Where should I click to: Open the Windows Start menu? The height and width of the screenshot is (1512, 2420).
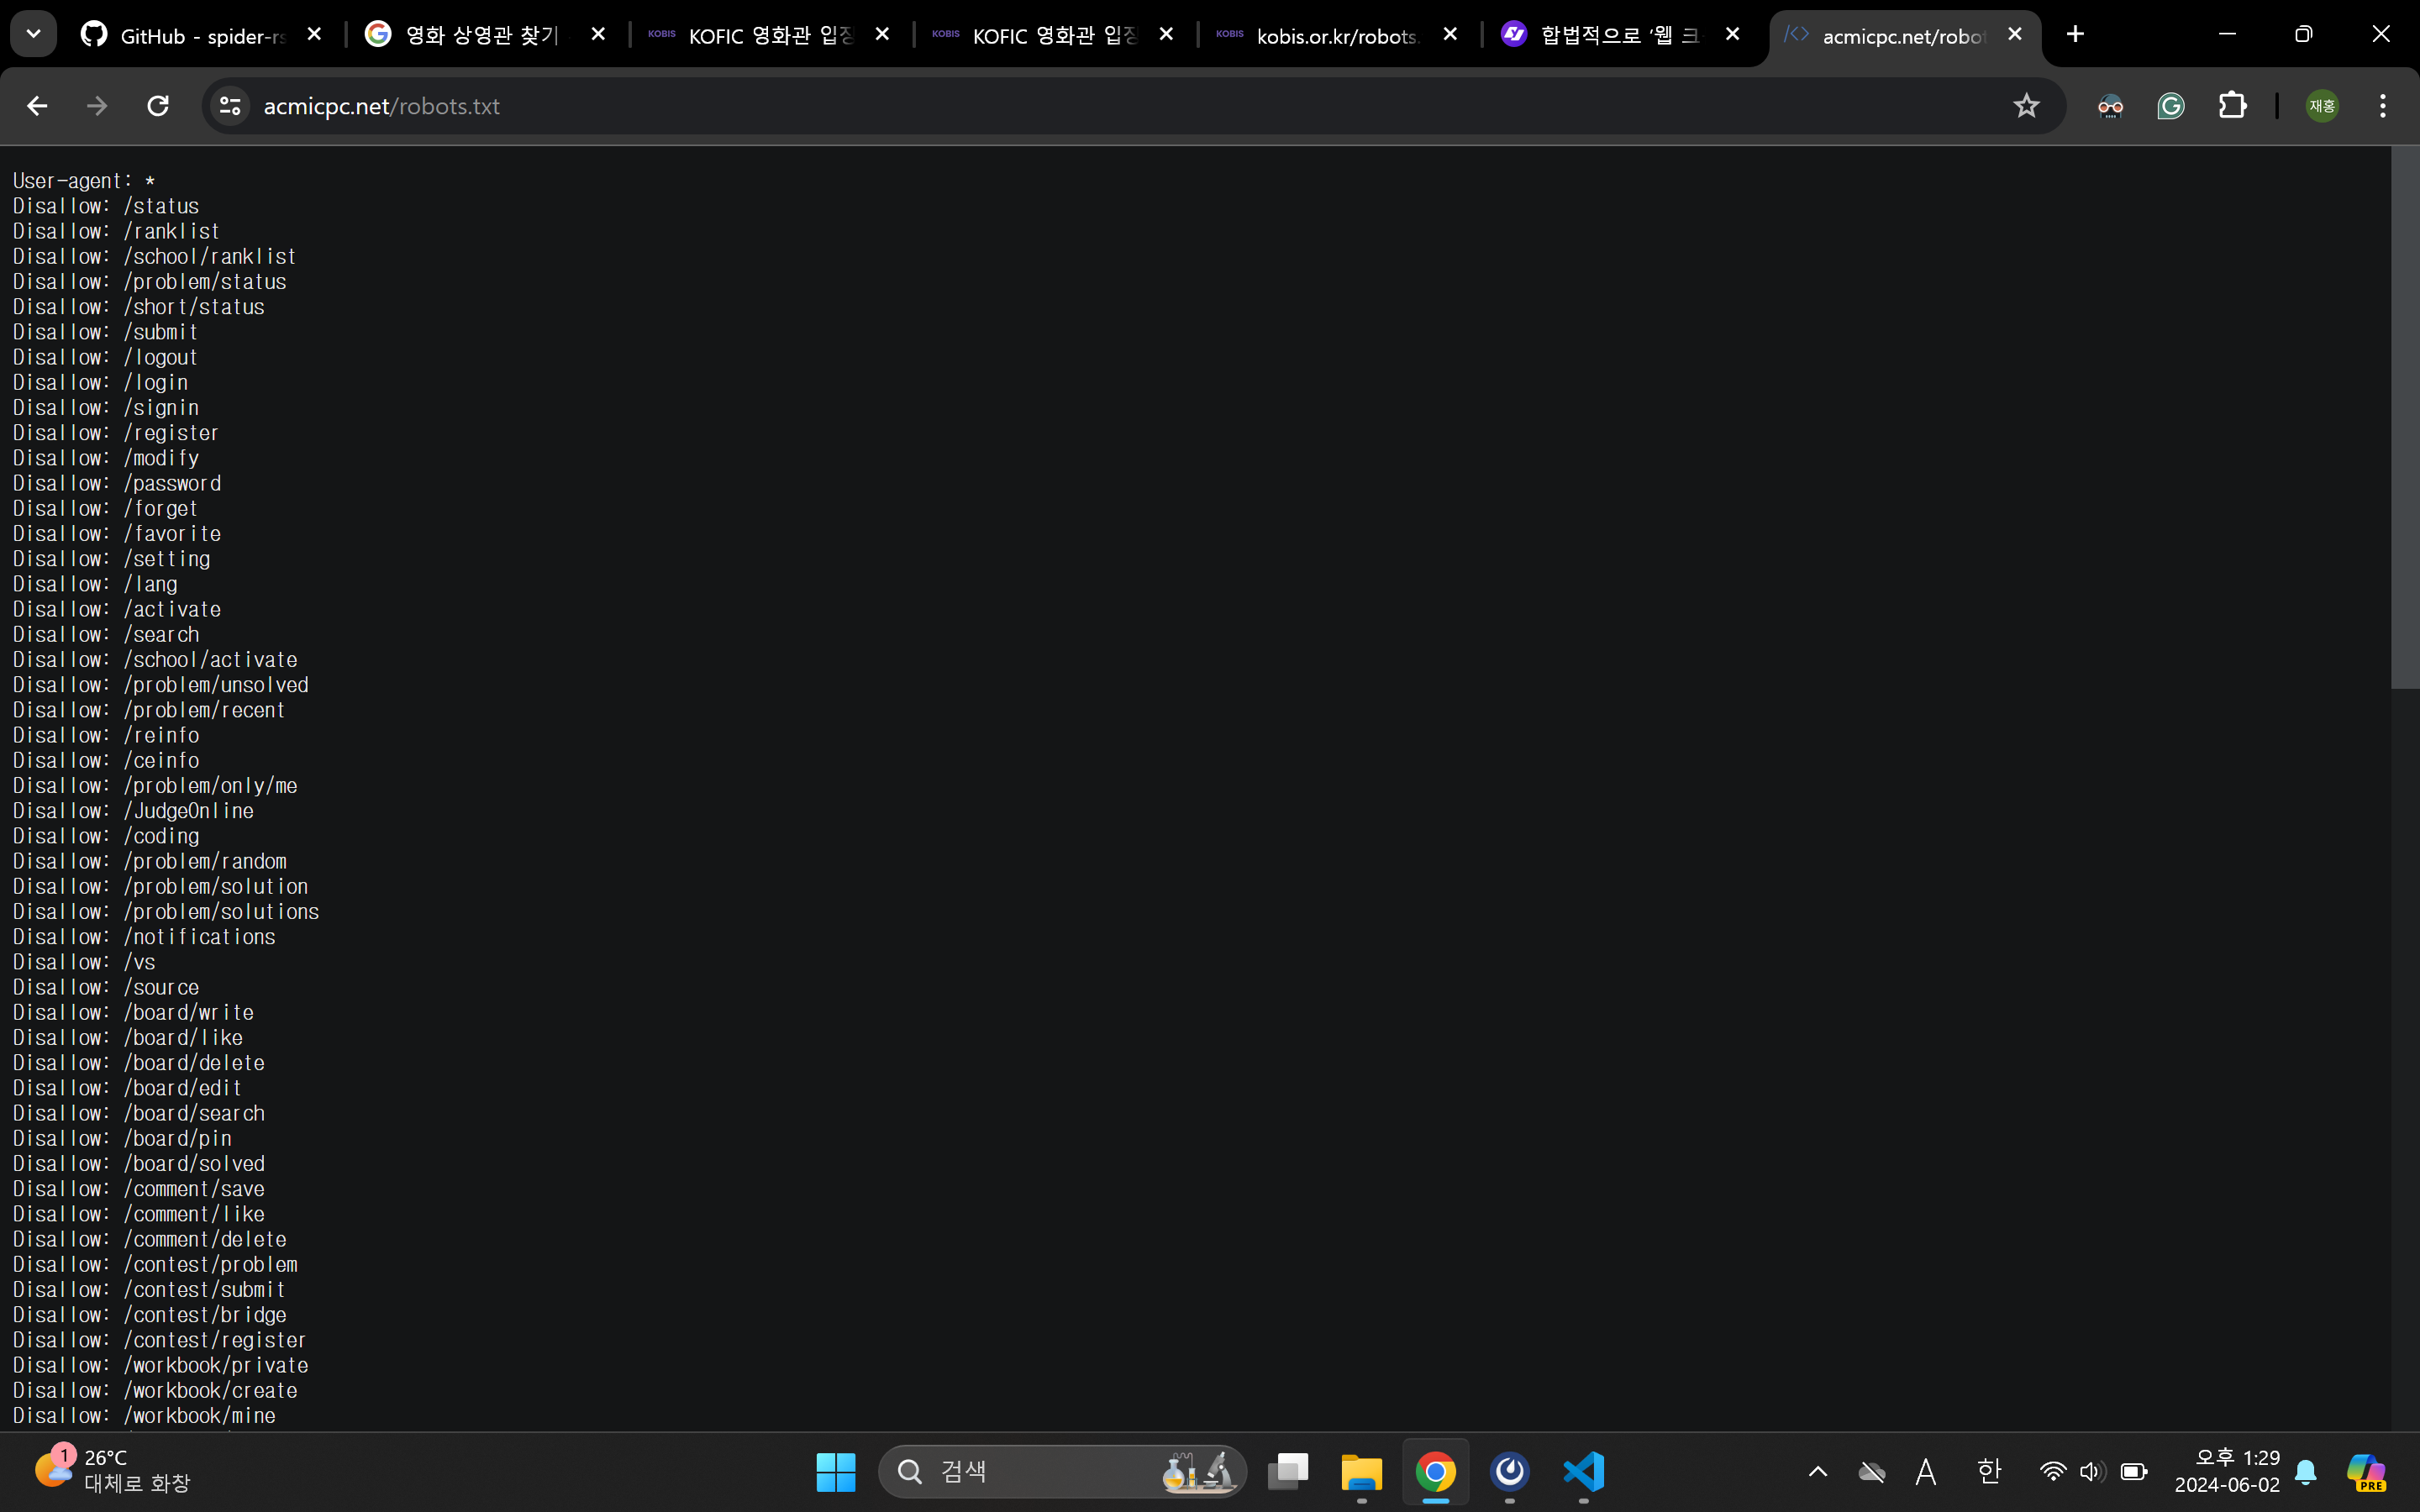pos(836,1471)
